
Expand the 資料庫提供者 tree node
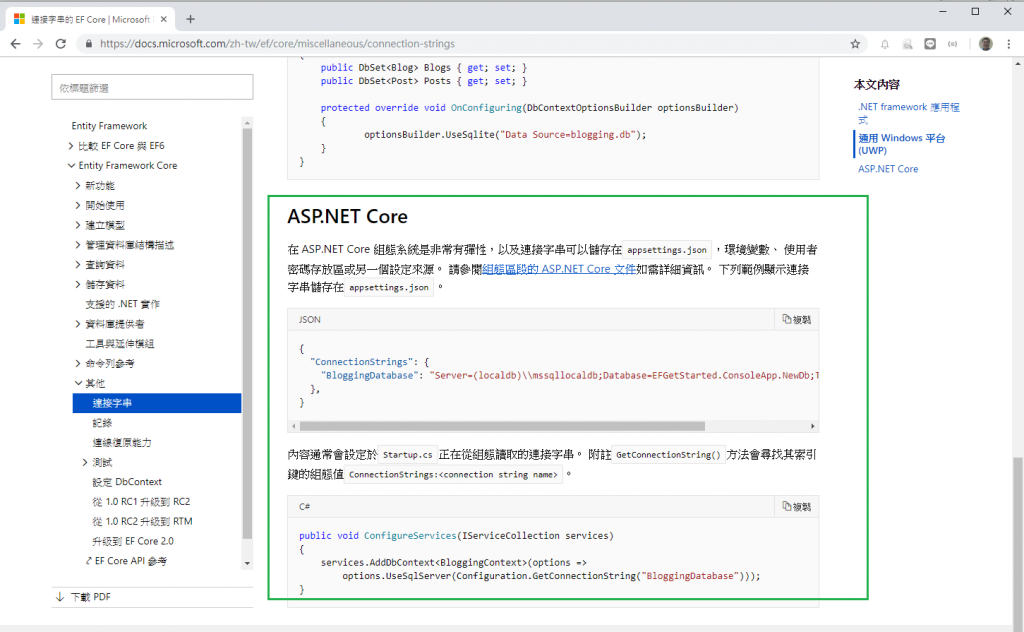click(x=78, y=324)
